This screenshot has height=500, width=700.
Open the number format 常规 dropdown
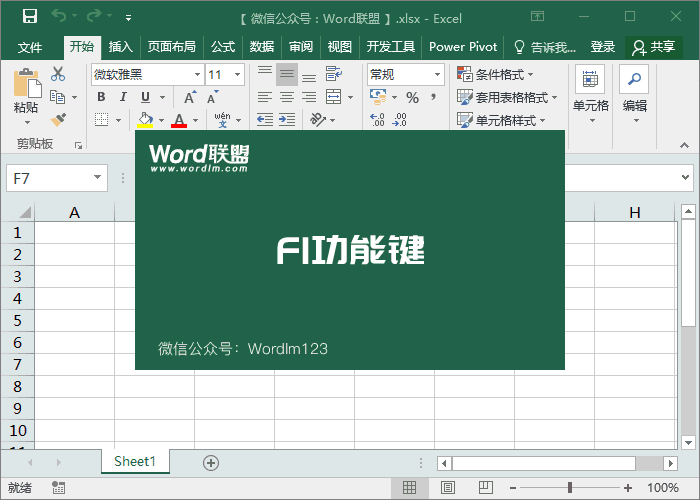tap(405, 75)
